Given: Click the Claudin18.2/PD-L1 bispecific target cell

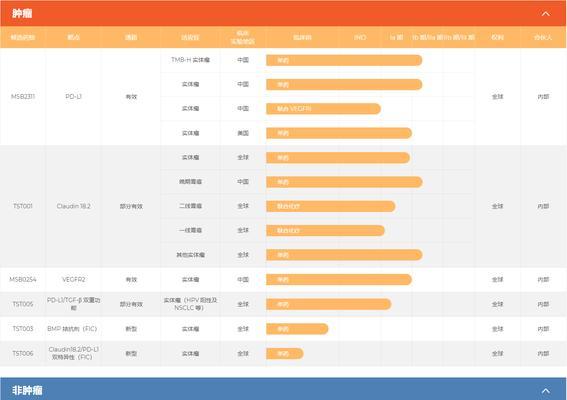Looking at the screenshot, I should pyautogui.click(x=73, y=353).
